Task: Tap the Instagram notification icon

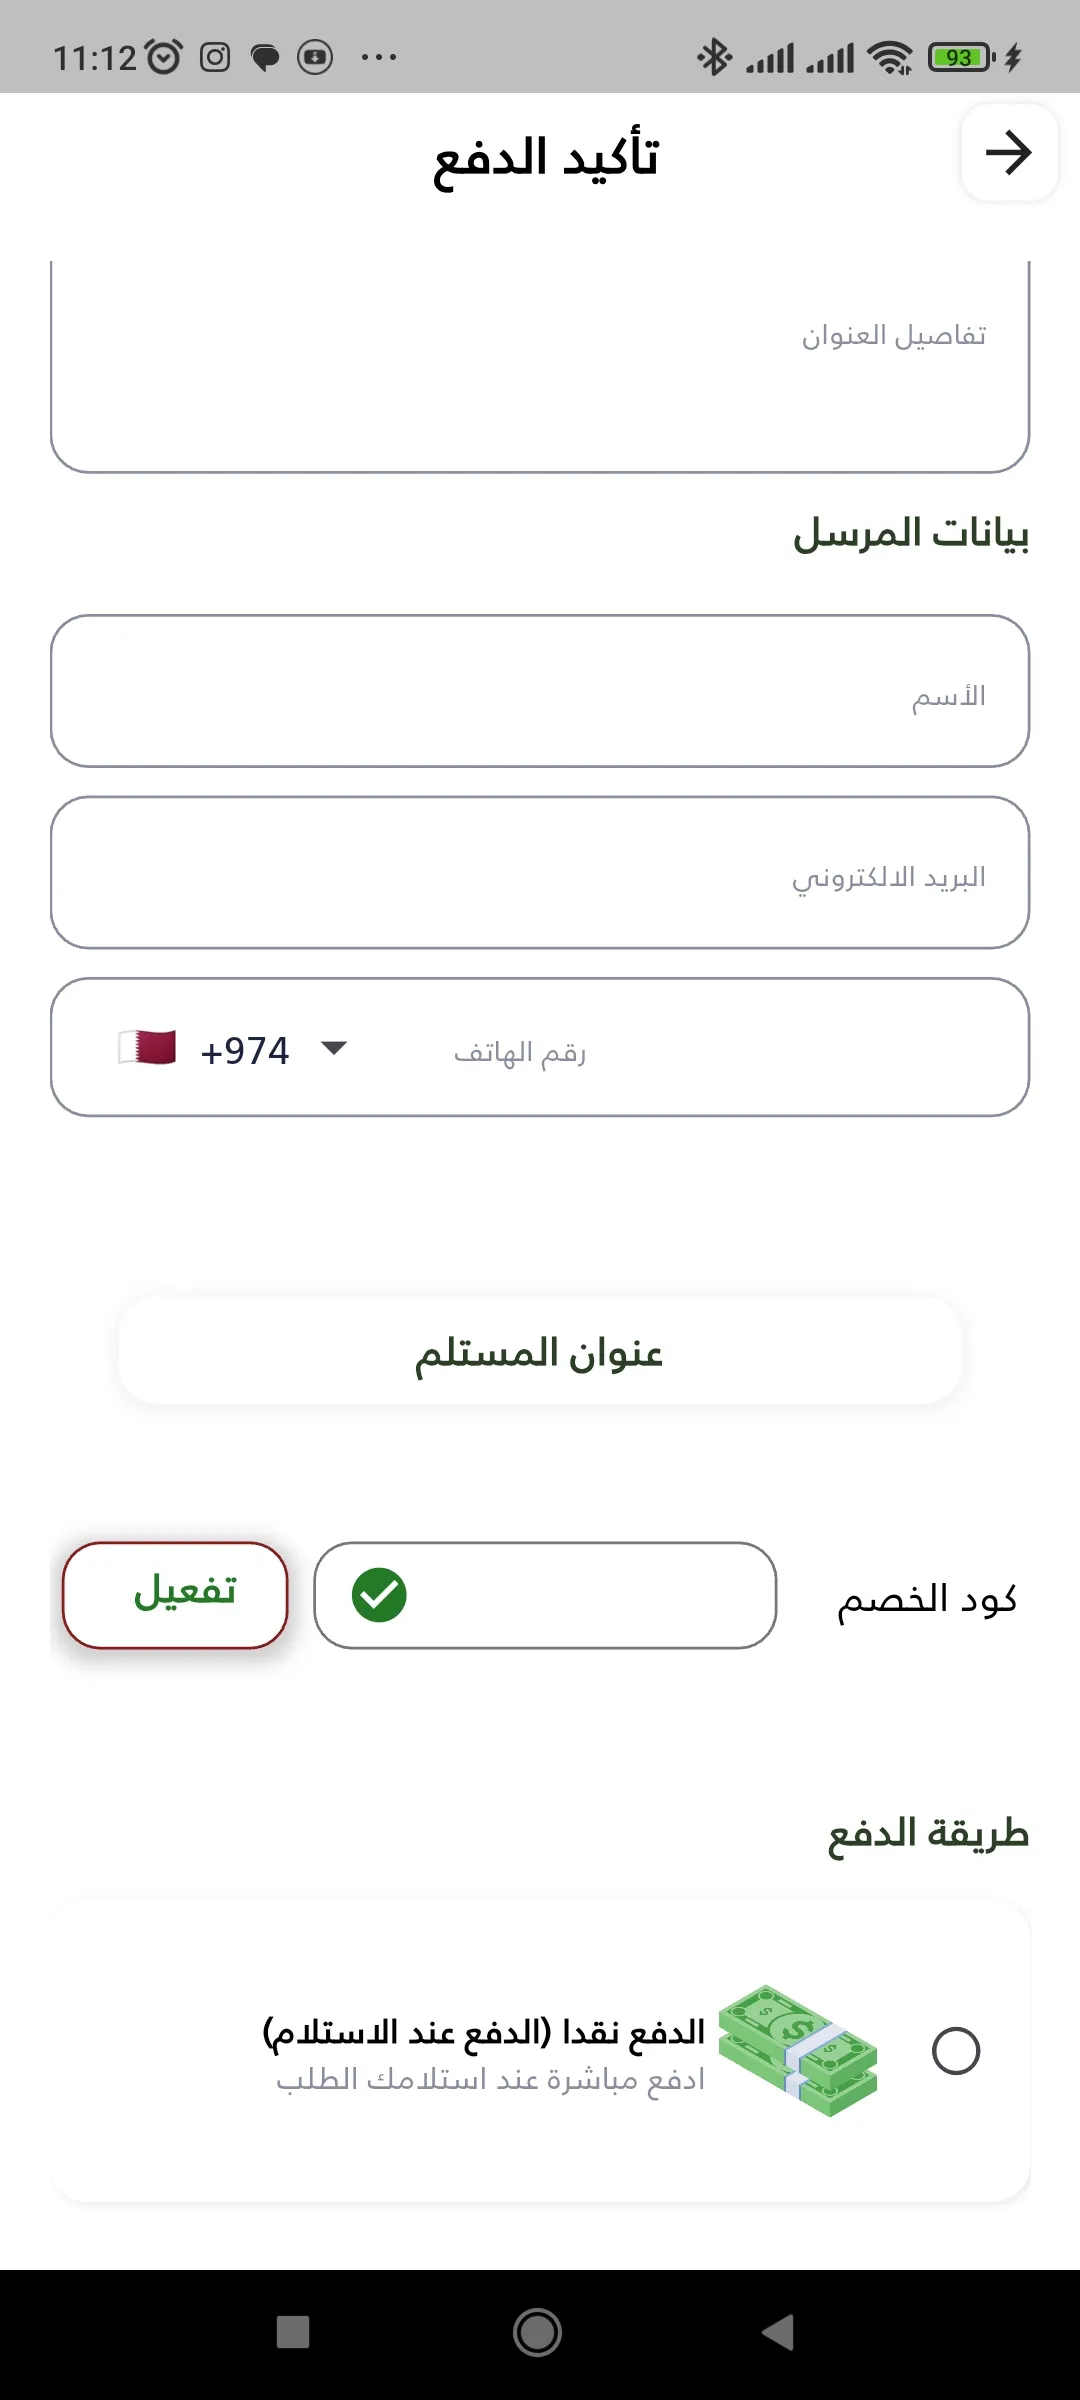Action: click(215, 57)
